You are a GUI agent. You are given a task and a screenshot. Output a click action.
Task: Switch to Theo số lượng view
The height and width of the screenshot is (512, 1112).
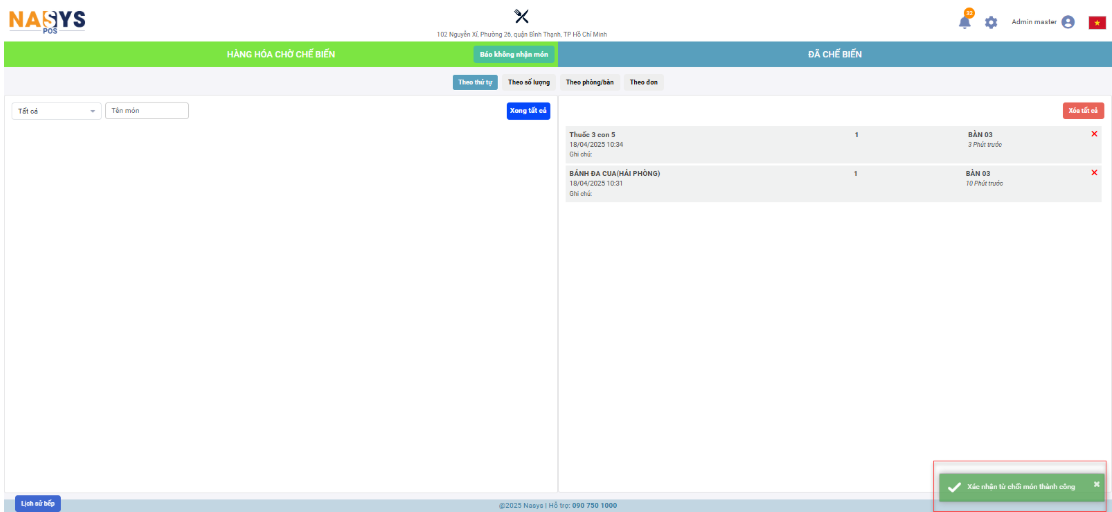point(529,82)
